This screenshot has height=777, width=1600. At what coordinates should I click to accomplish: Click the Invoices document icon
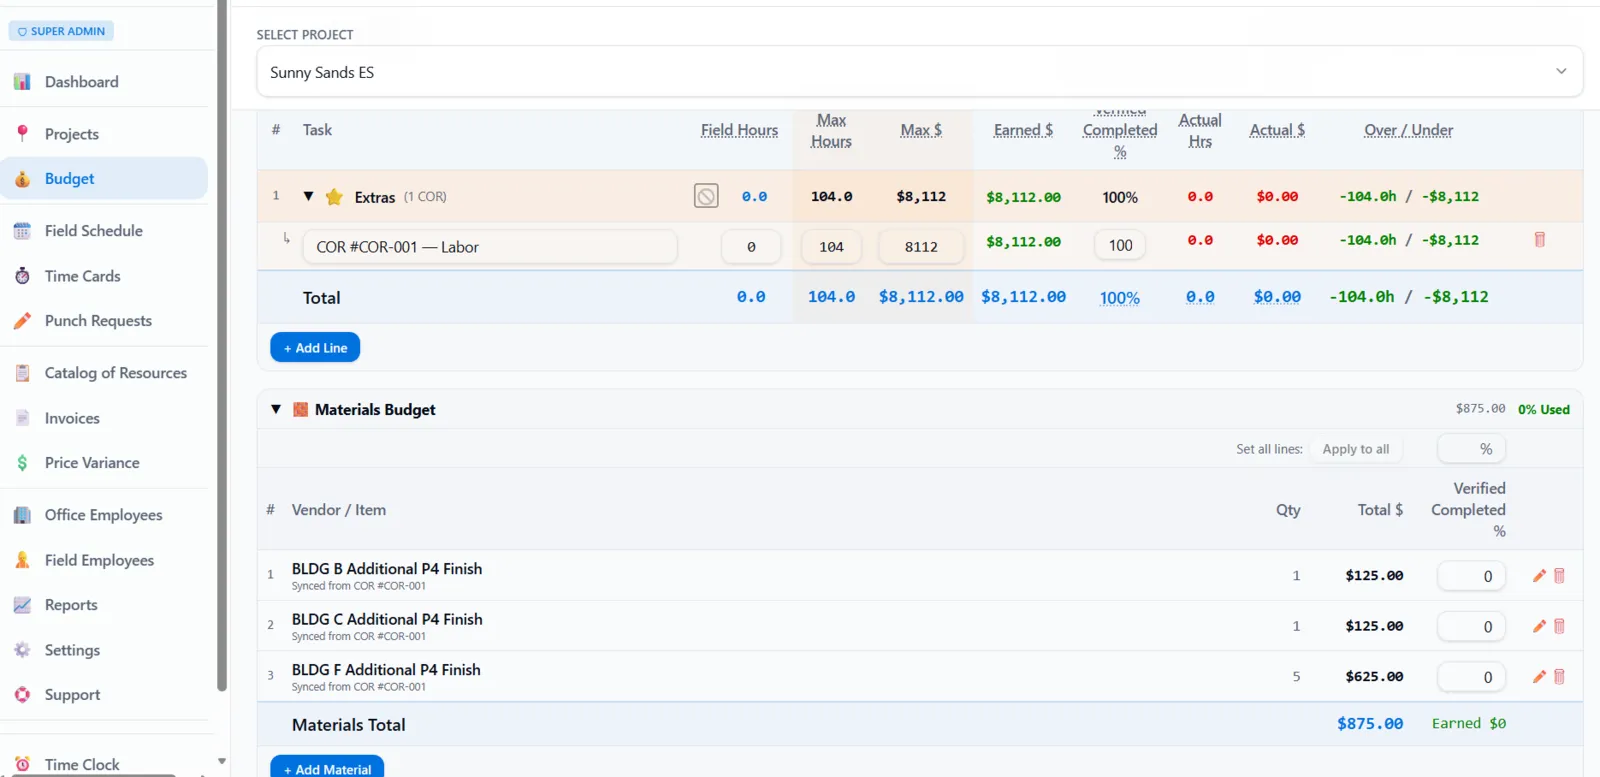[22, 418]
